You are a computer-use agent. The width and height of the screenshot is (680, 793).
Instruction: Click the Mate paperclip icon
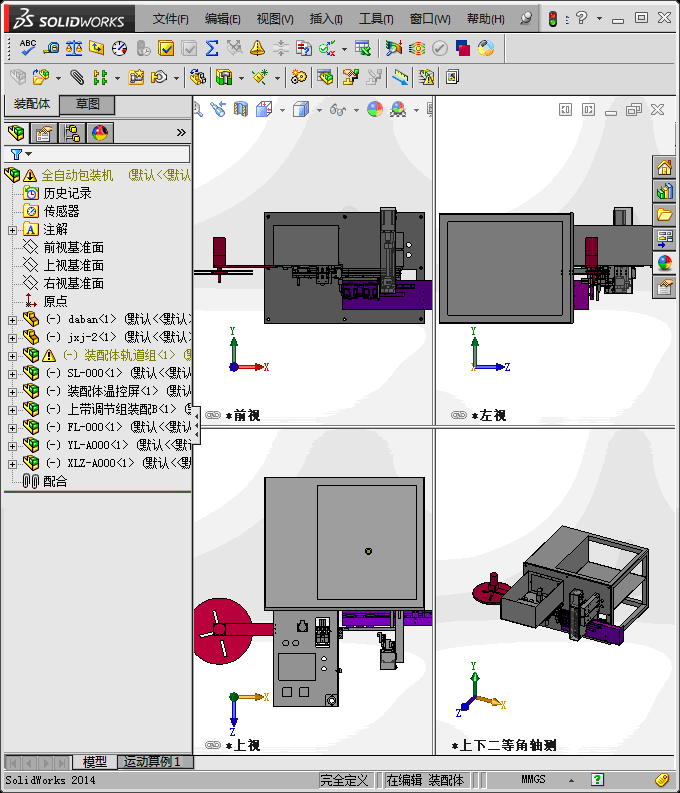[77, 77]
